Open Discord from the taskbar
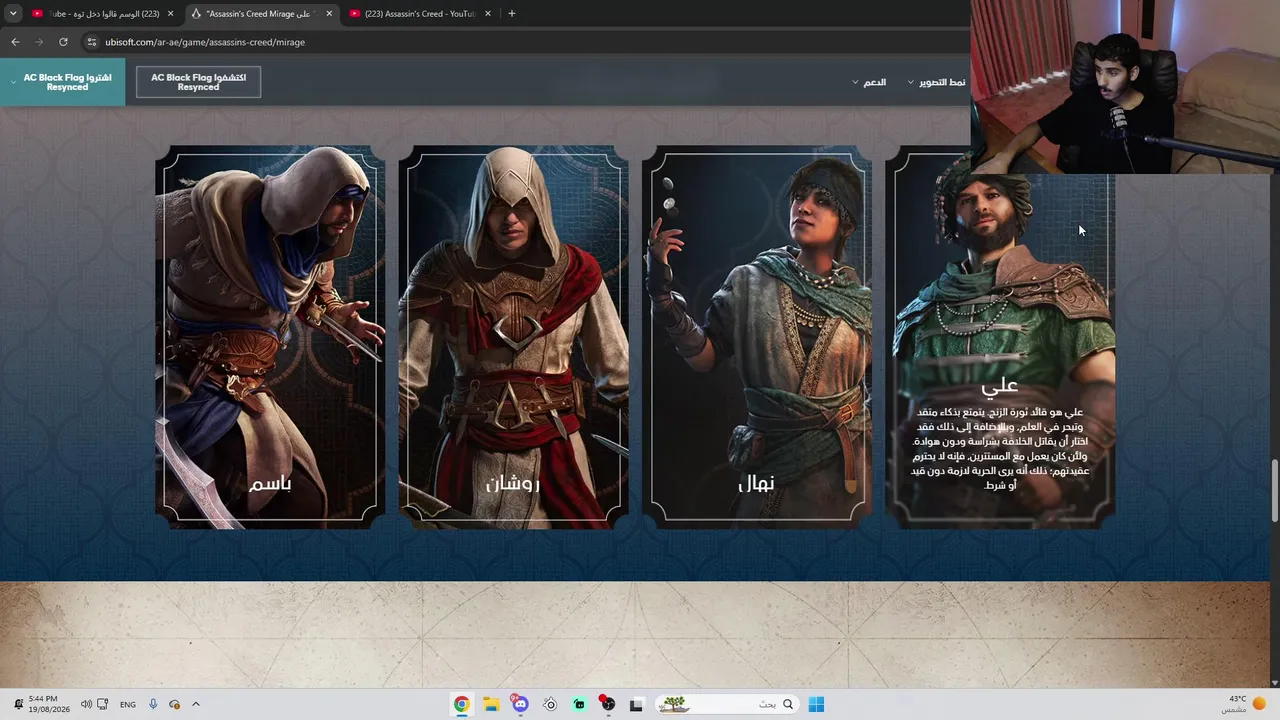 tap(520, 704)
